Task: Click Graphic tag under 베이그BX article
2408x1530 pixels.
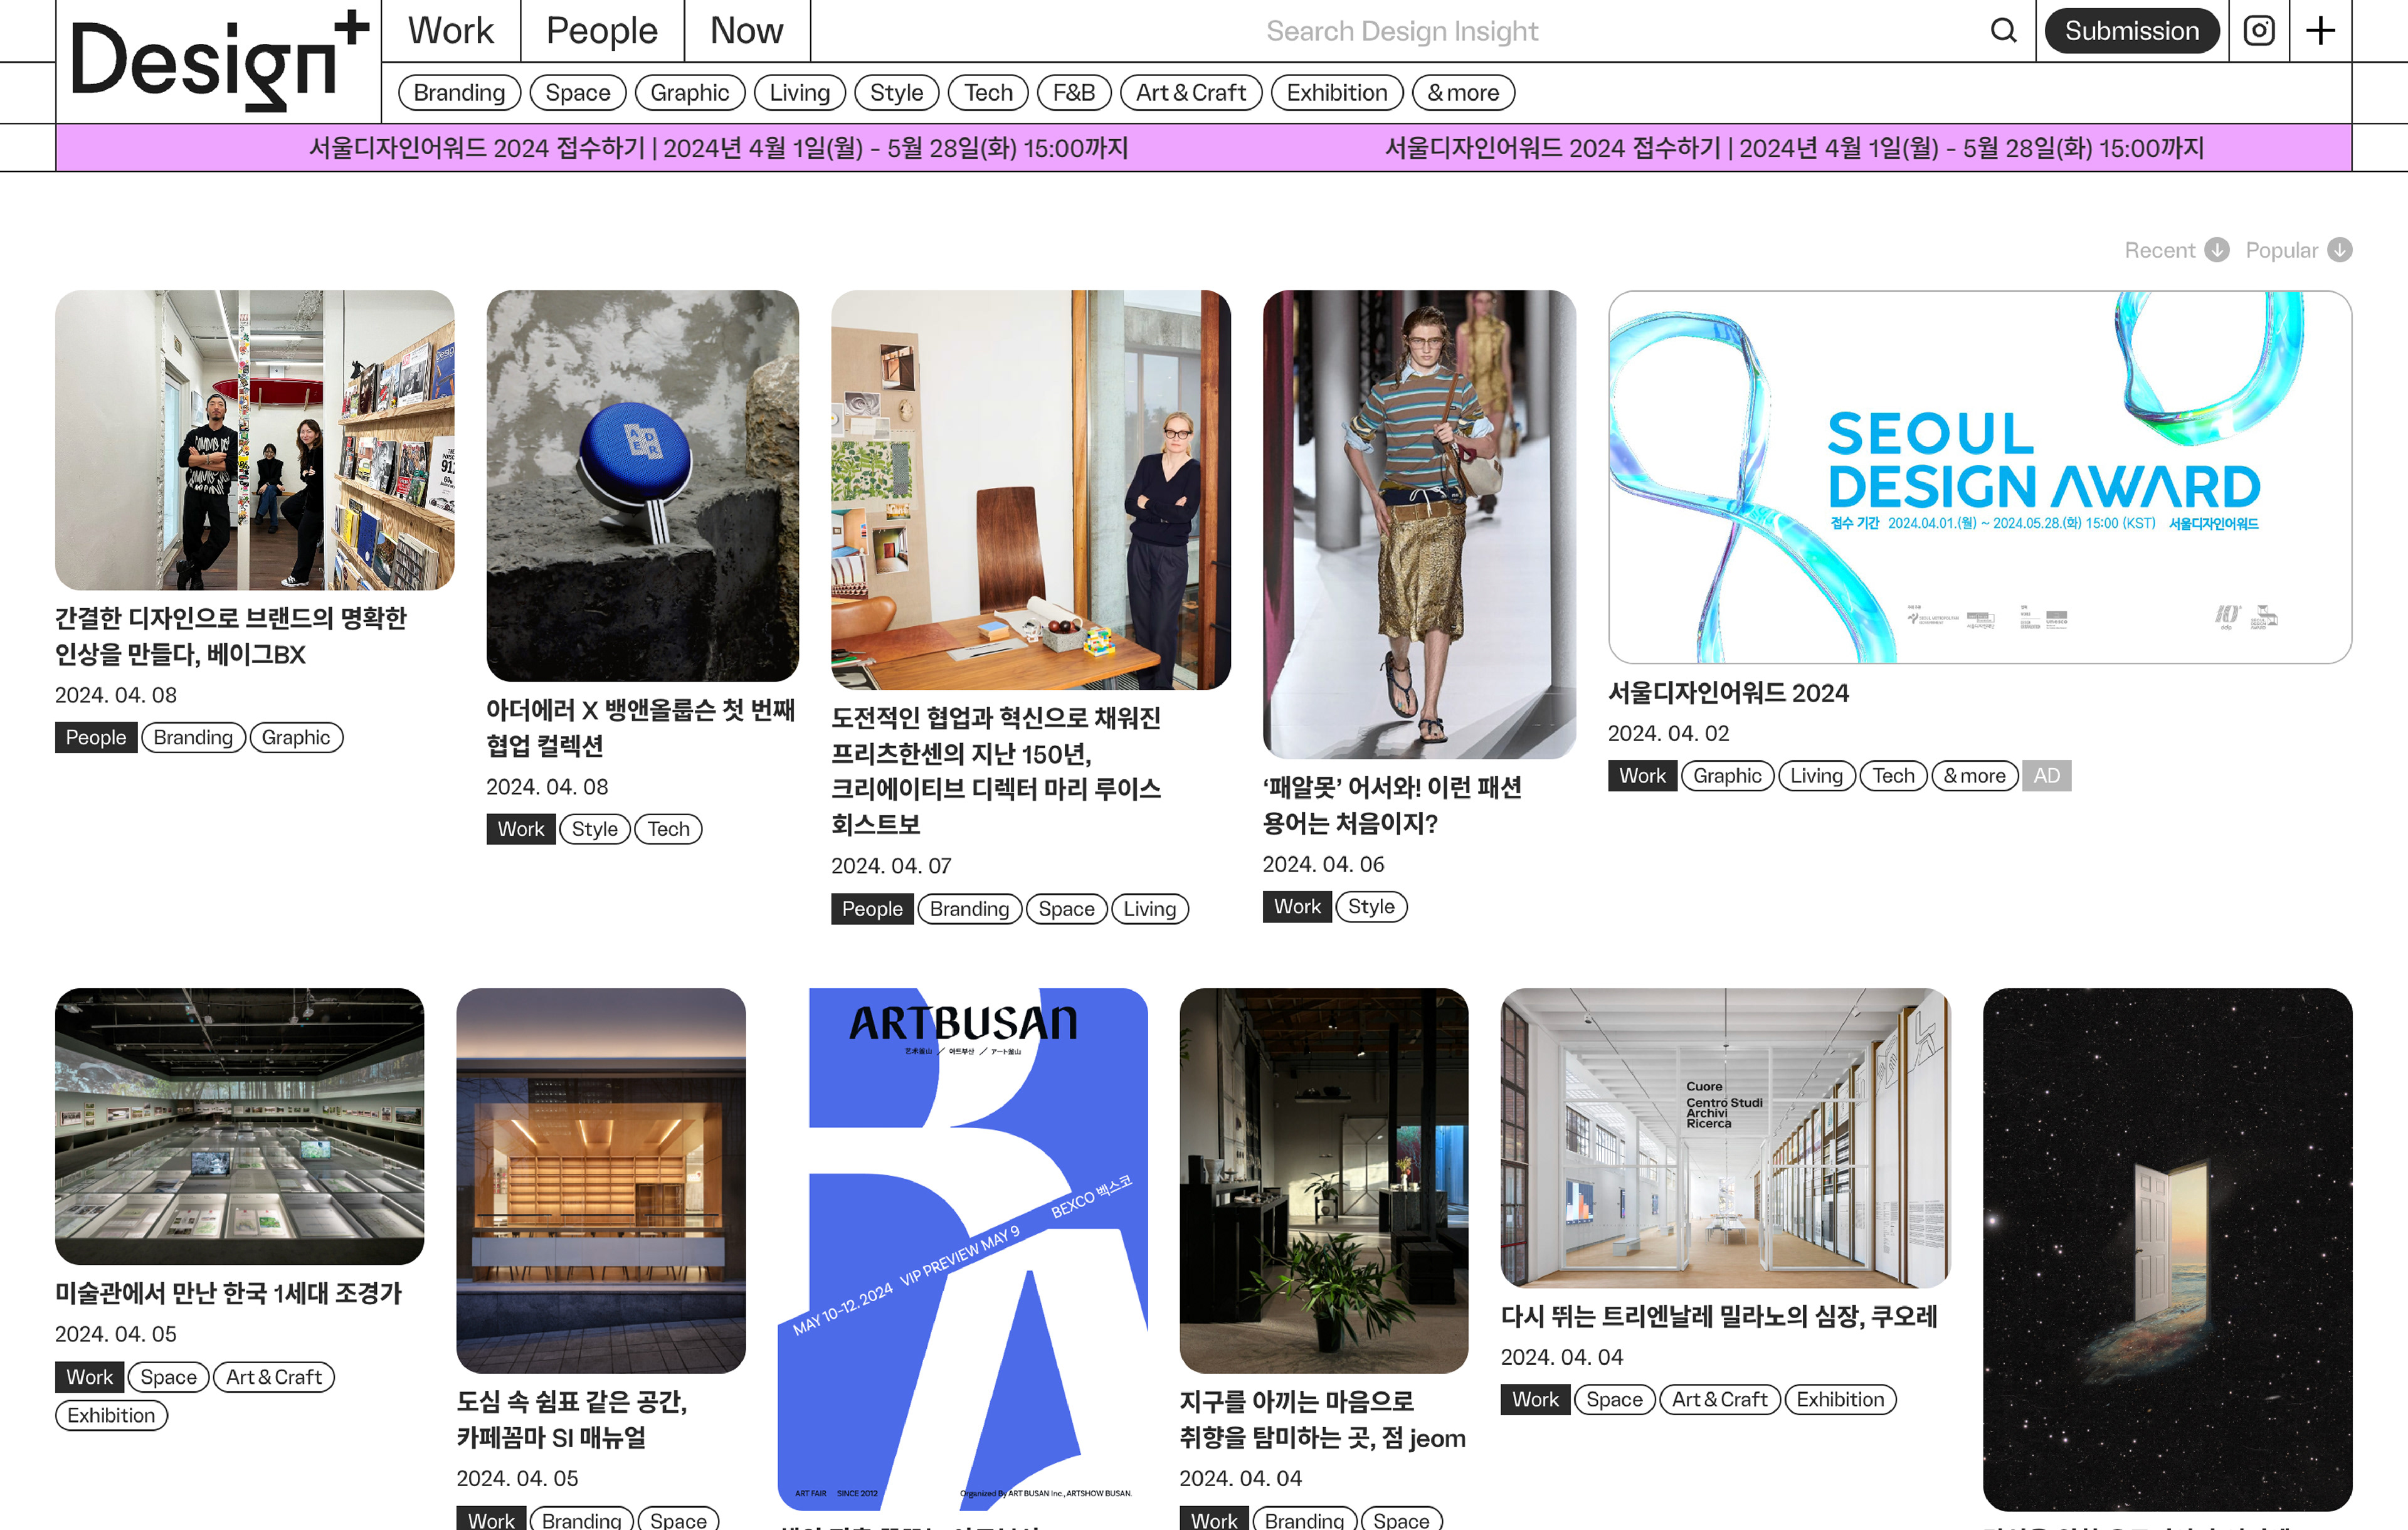Action: coord(296,737)
